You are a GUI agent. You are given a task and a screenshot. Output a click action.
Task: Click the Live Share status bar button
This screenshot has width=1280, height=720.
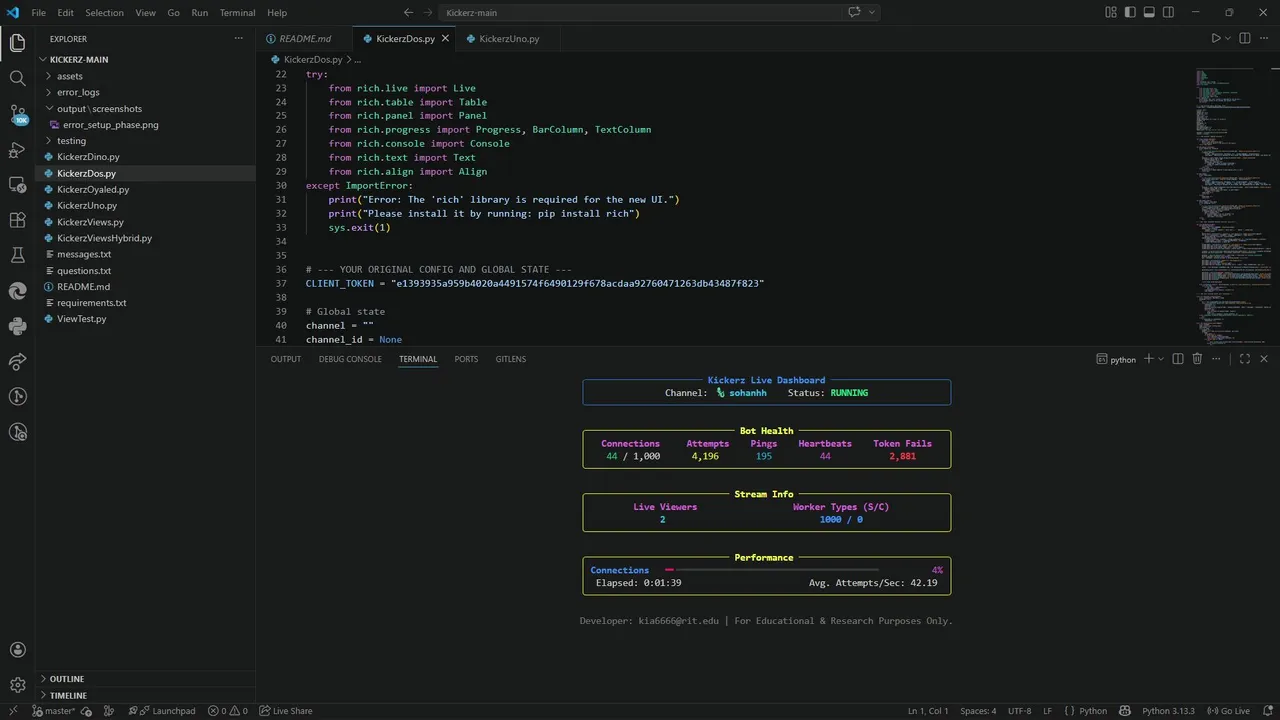pos(286,711)
